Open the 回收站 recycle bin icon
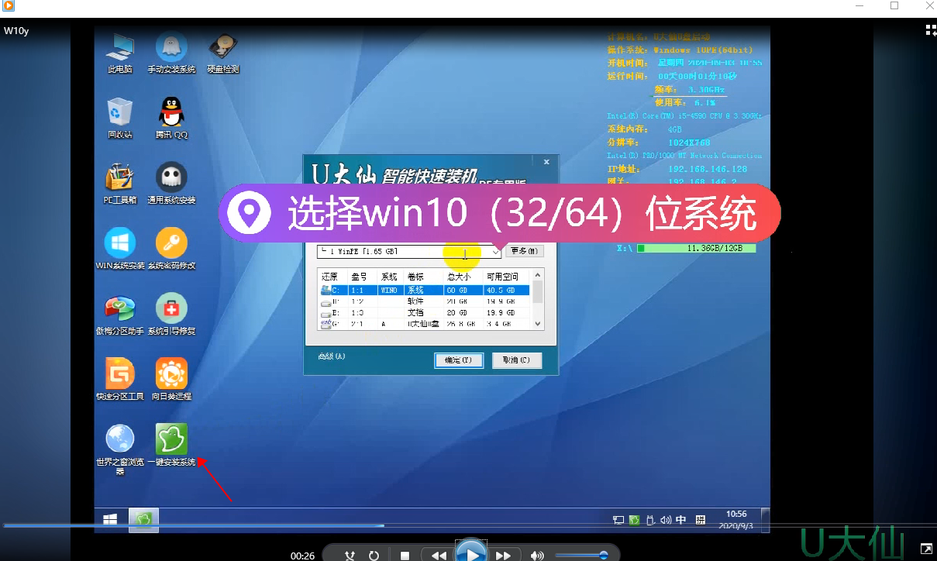 [120, 119]
